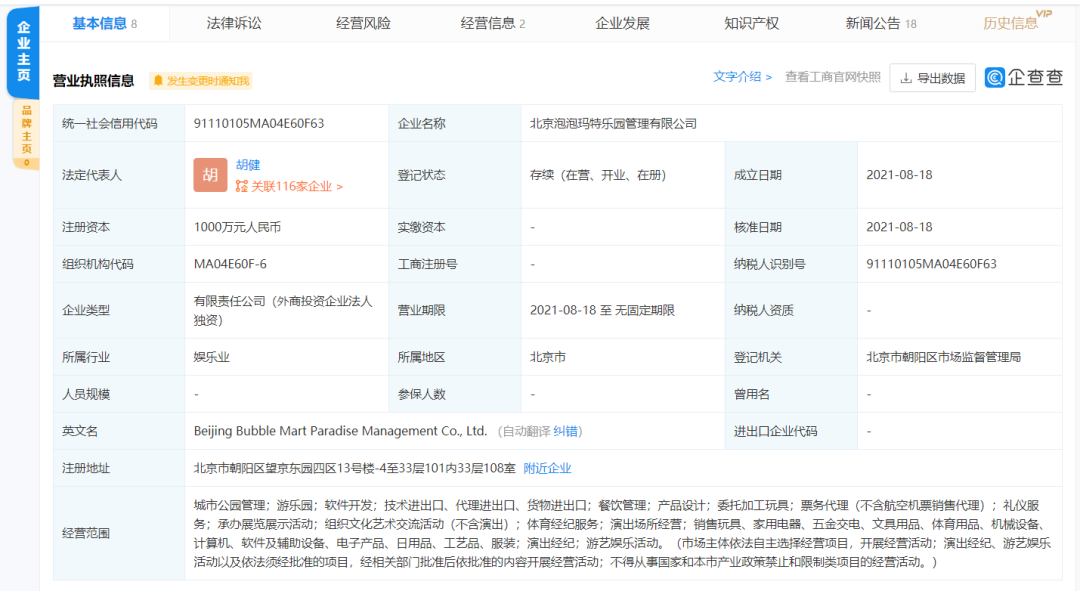The image size is (1080, 591).
Task: Click registered capital 1000万元人民币
Action: (x=238, y=227)
